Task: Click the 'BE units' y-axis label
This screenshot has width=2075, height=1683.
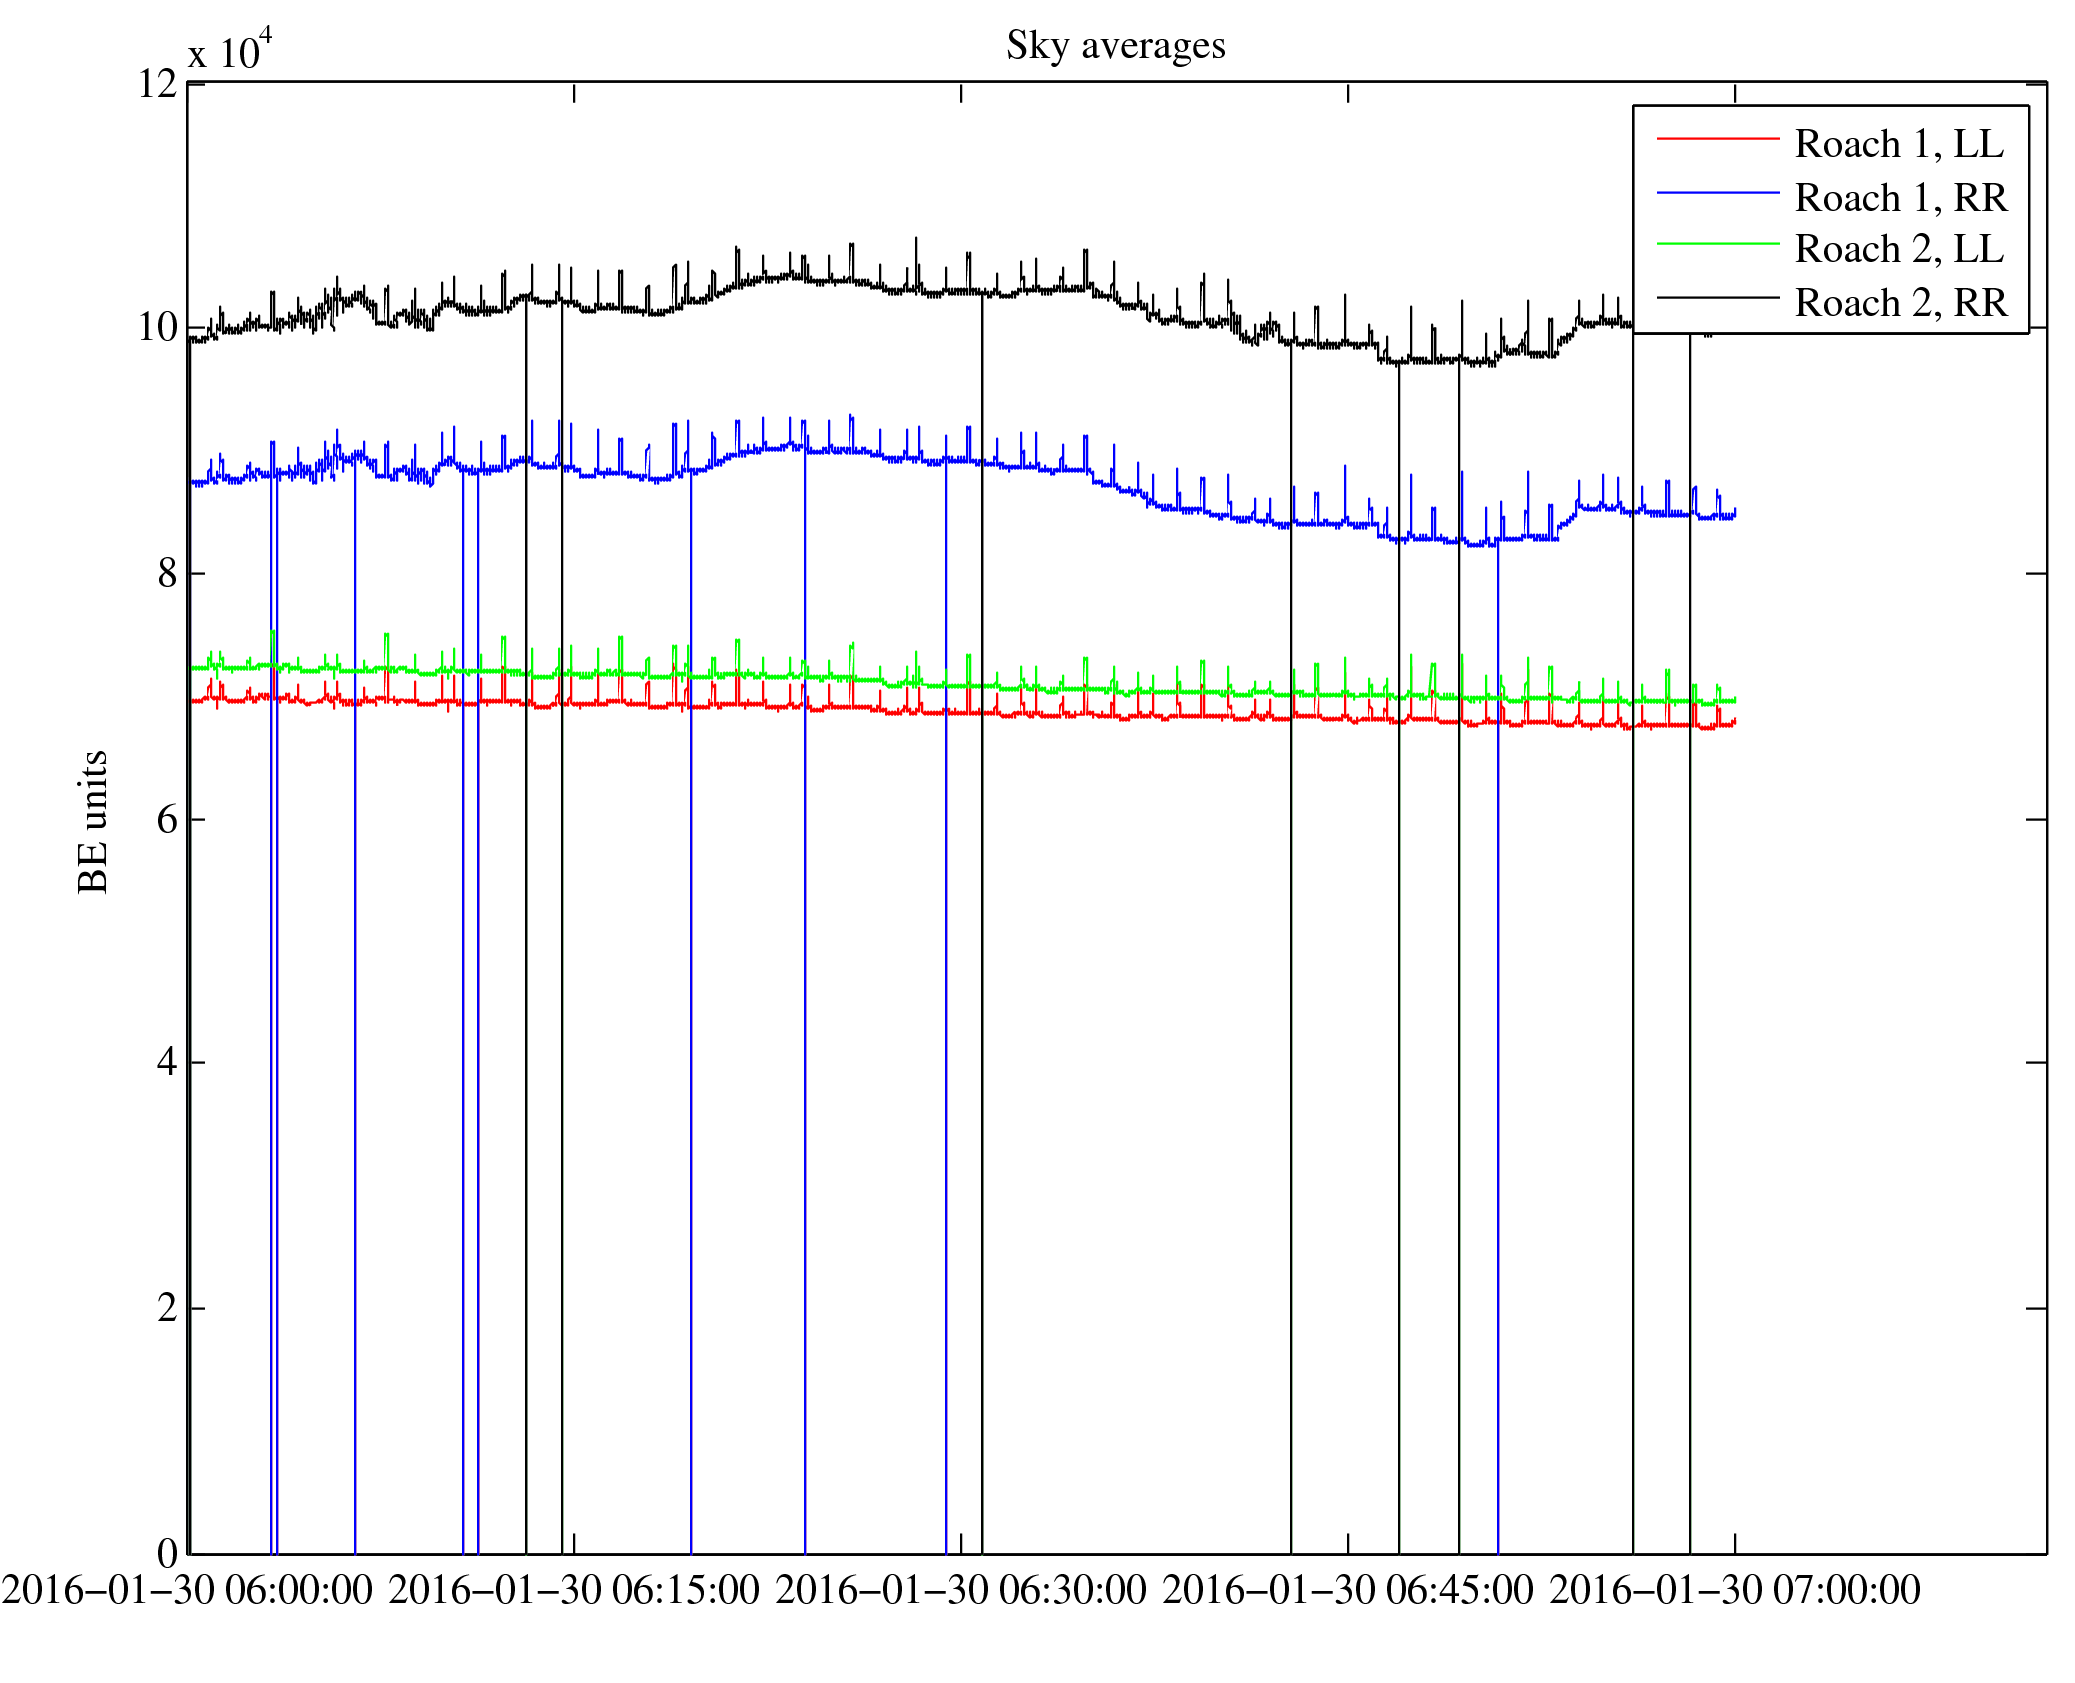Action: tap(93, 821)
